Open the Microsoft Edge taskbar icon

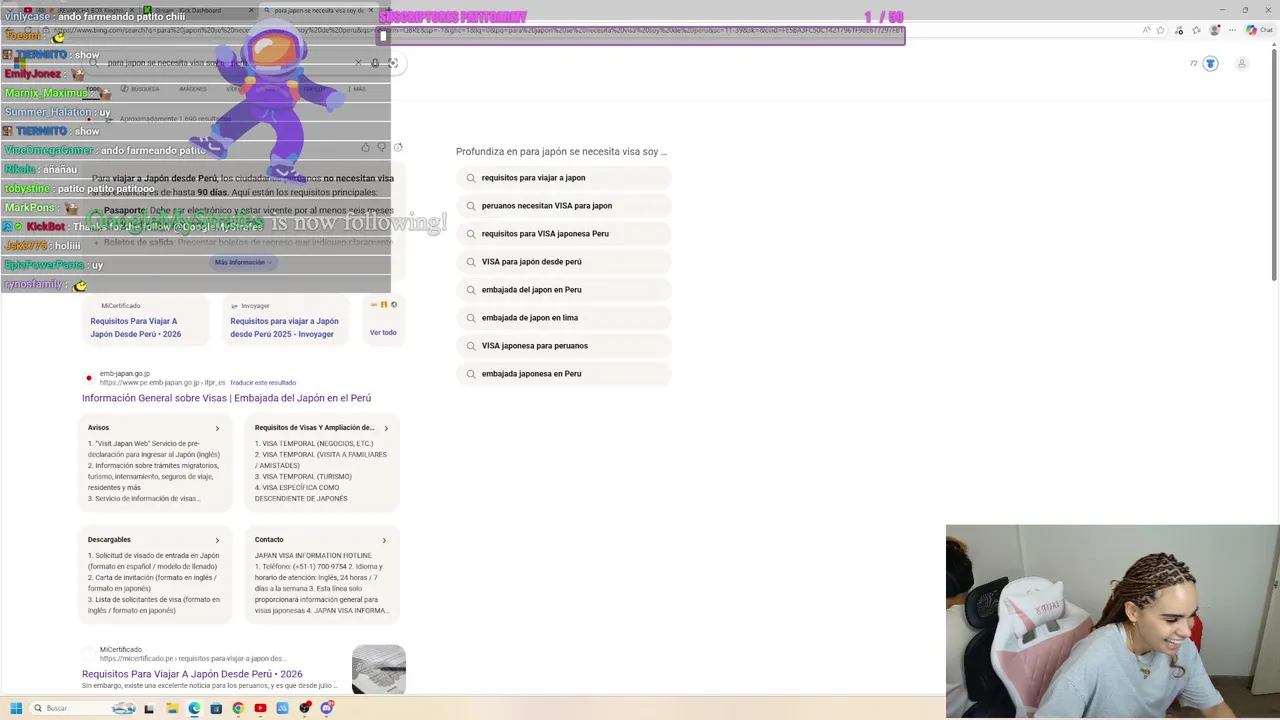point(194,708)
